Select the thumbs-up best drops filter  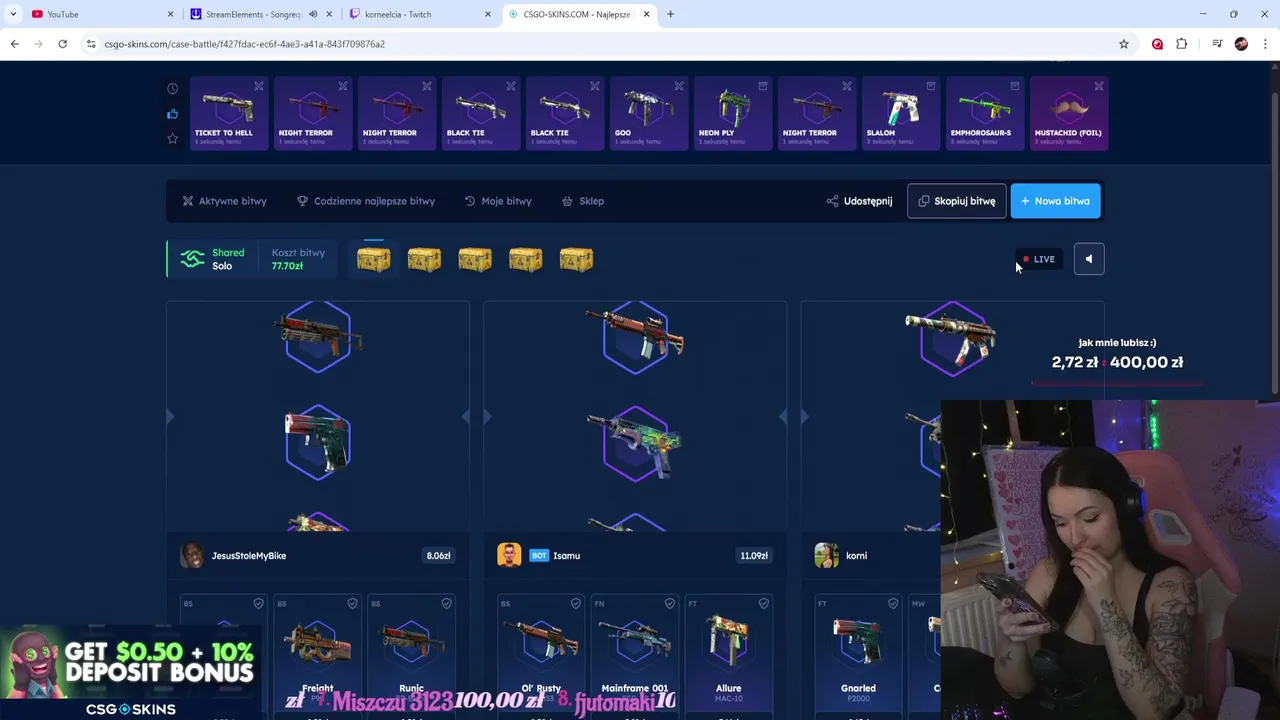172,114
